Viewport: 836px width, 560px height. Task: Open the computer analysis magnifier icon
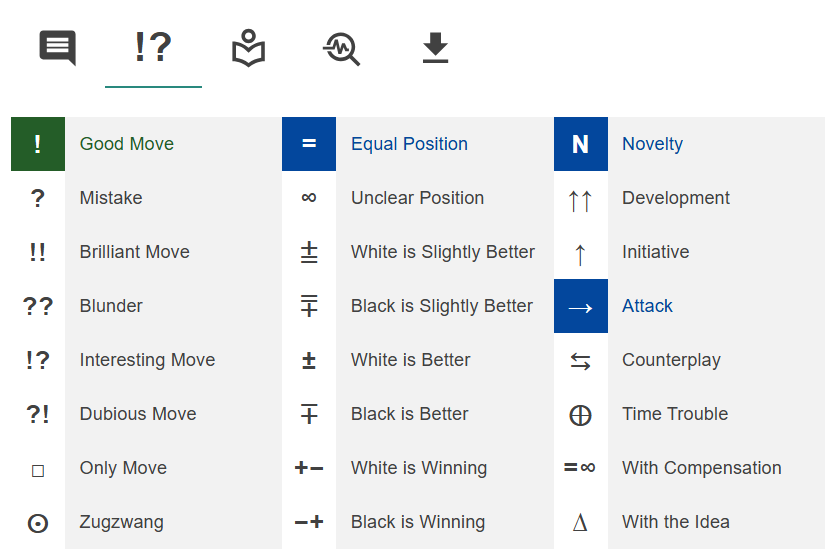click(341, 47)
